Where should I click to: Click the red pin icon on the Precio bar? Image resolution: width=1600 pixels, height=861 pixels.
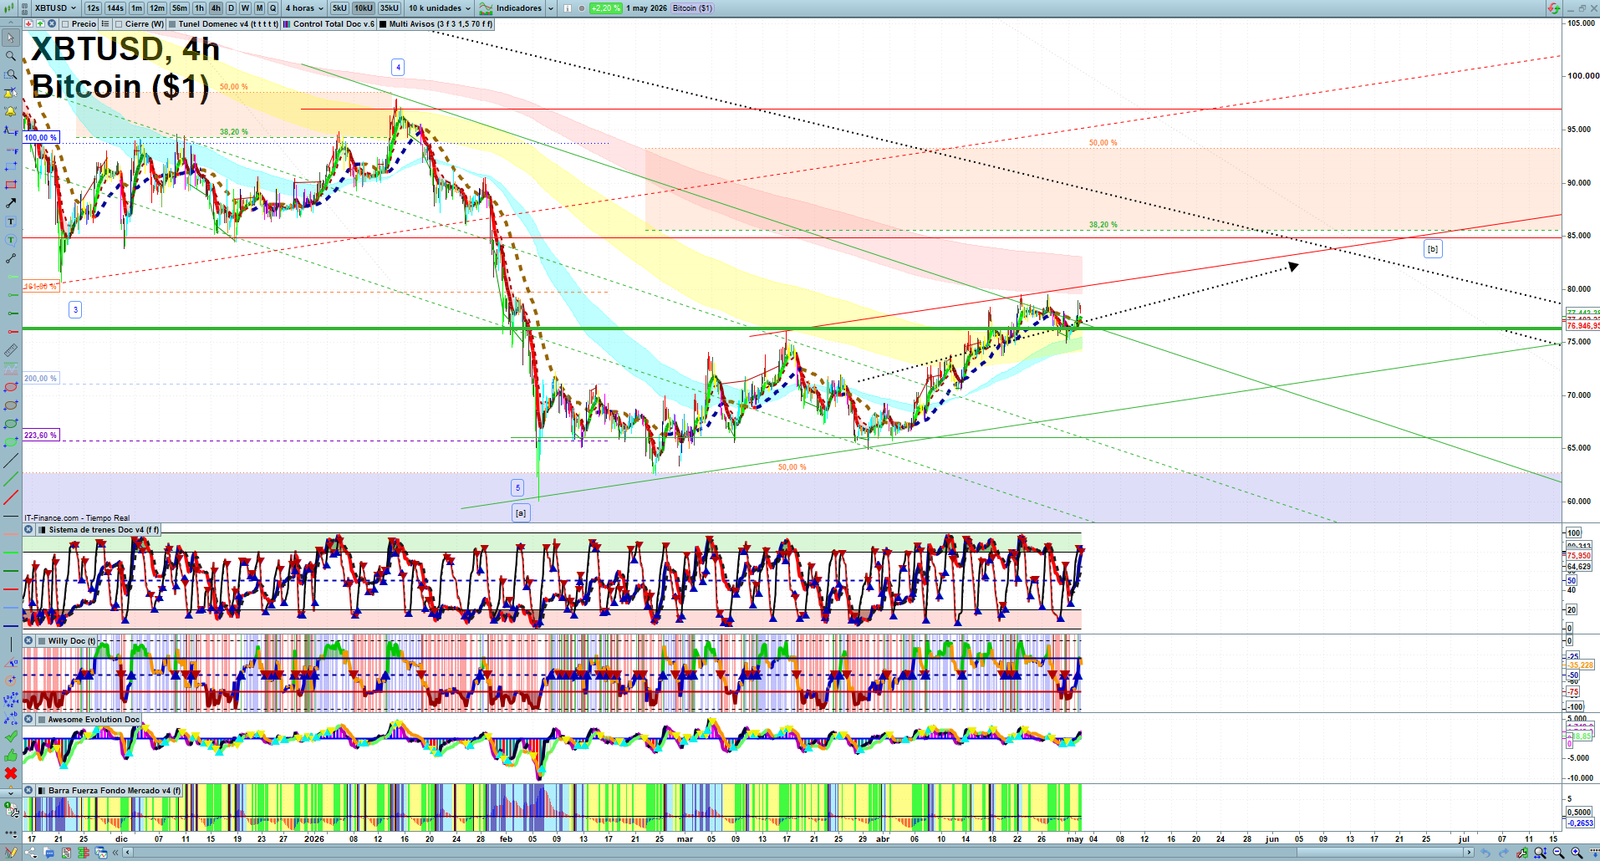tap(29, 24)
